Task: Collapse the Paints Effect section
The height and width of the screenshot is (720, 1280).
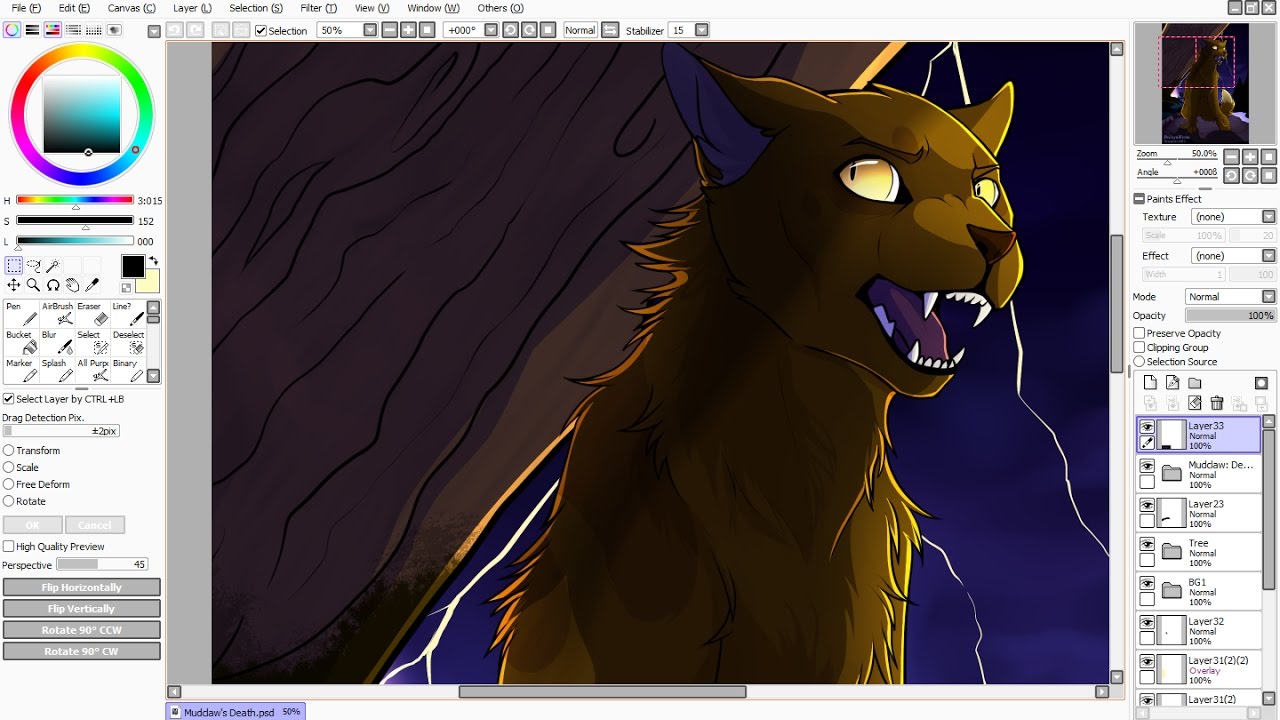Action: (x=1139, y=199)
